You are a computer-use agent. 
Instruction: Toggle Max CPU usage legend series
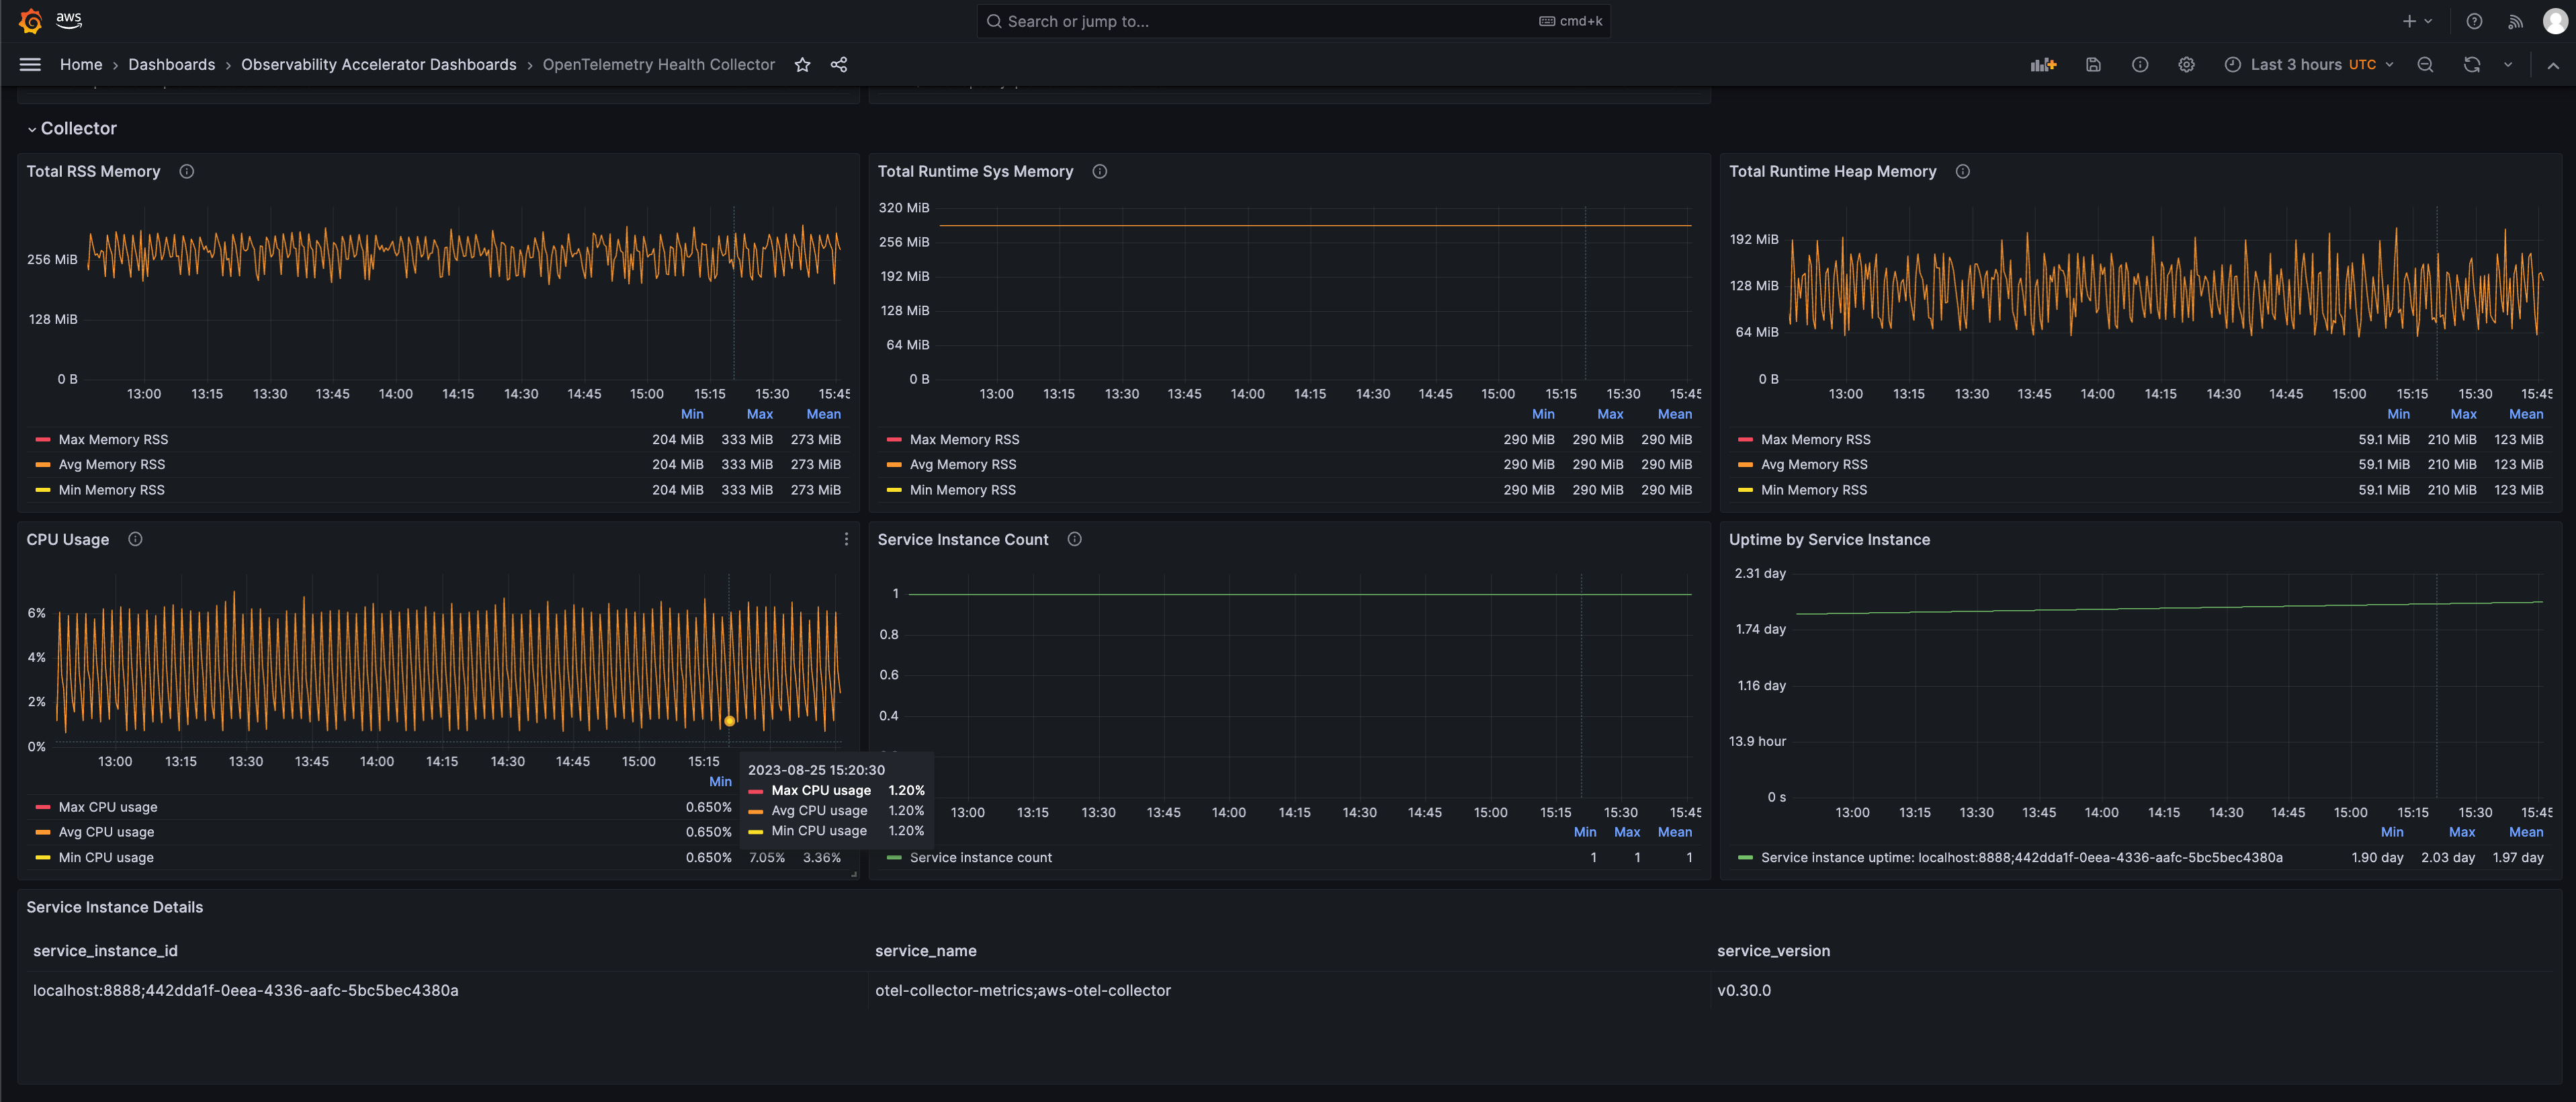pos(108,807)
